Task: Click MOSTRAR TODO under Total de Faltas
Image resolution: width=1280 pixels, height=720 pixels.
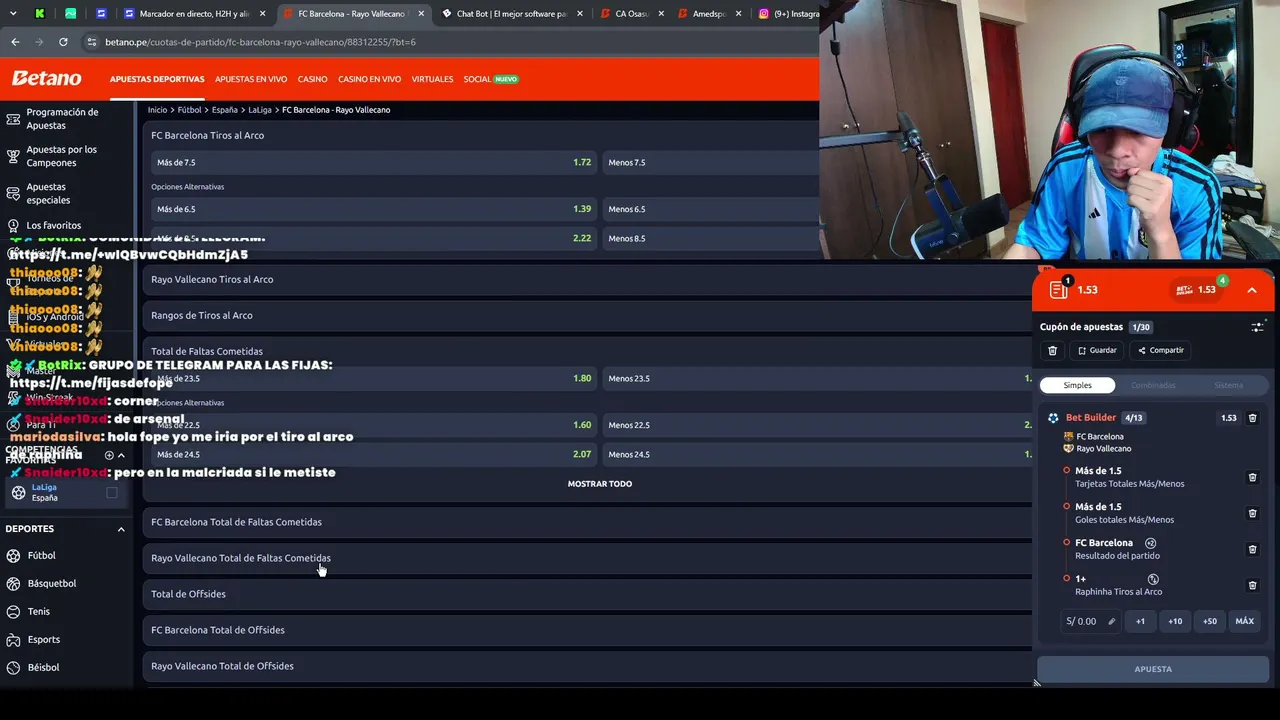Action: click(x=600, y=484)
